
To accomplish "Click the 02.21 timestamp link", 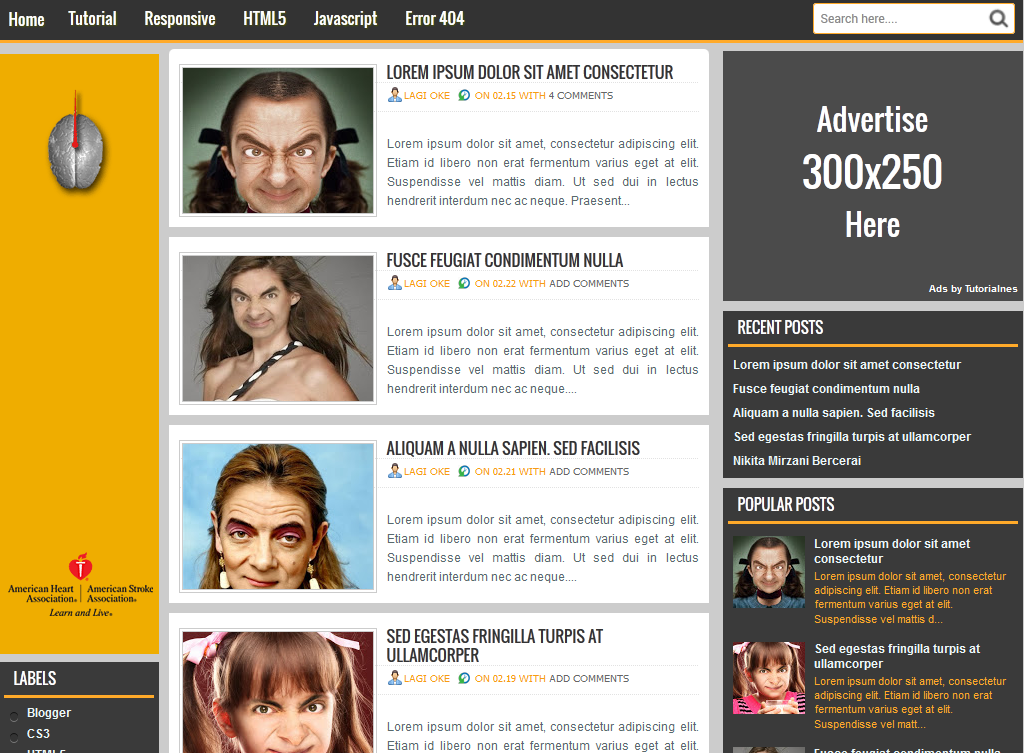I will coord(504,472).
